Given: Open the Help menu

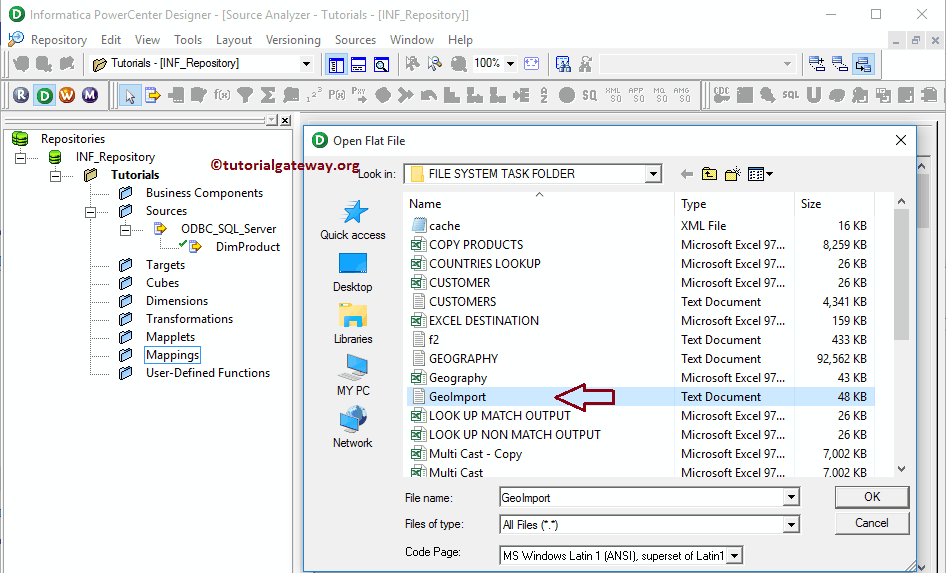Looking at the screenshot, I should click(460, 40).
